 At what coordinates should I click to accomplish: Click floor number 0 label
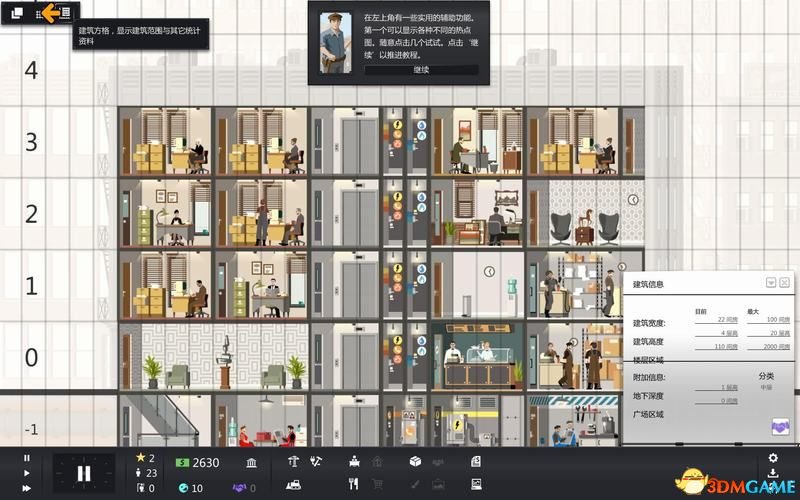coord(31,358)
